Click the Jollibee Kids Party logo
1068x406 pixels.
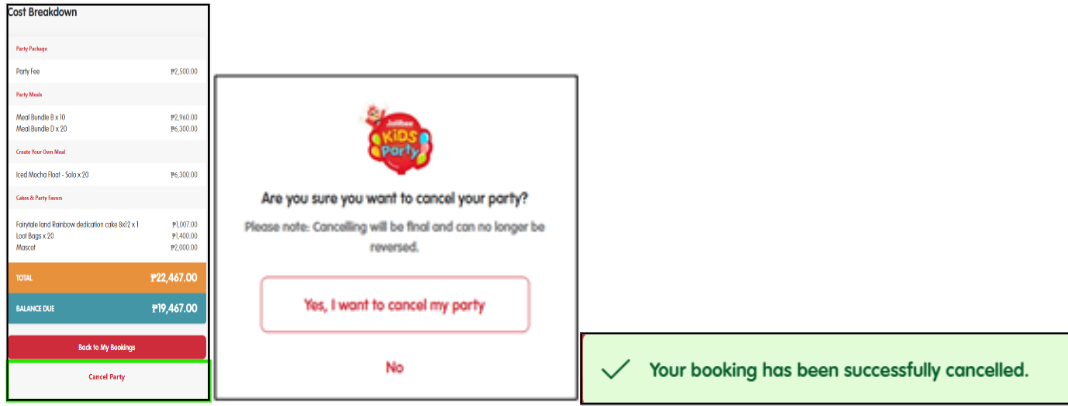398,140
